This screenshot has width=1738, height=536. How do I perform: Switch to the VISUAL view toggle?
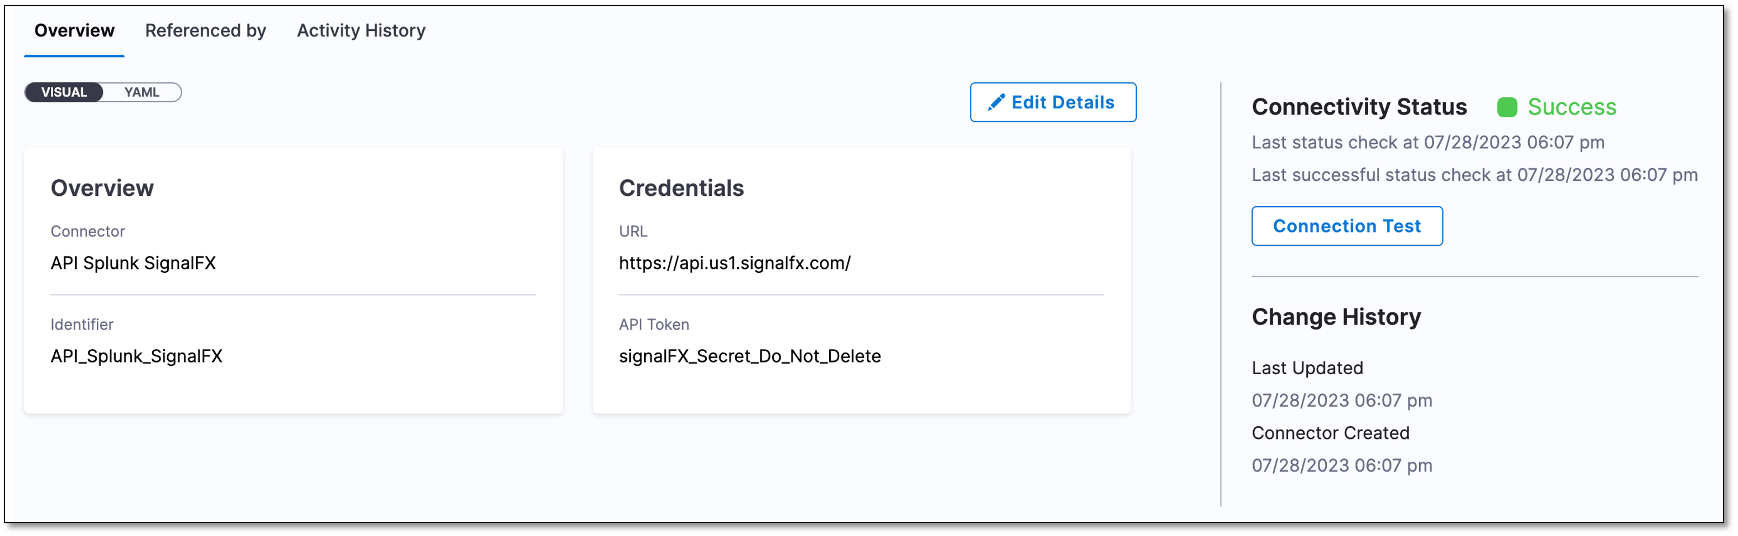[64, 92]
